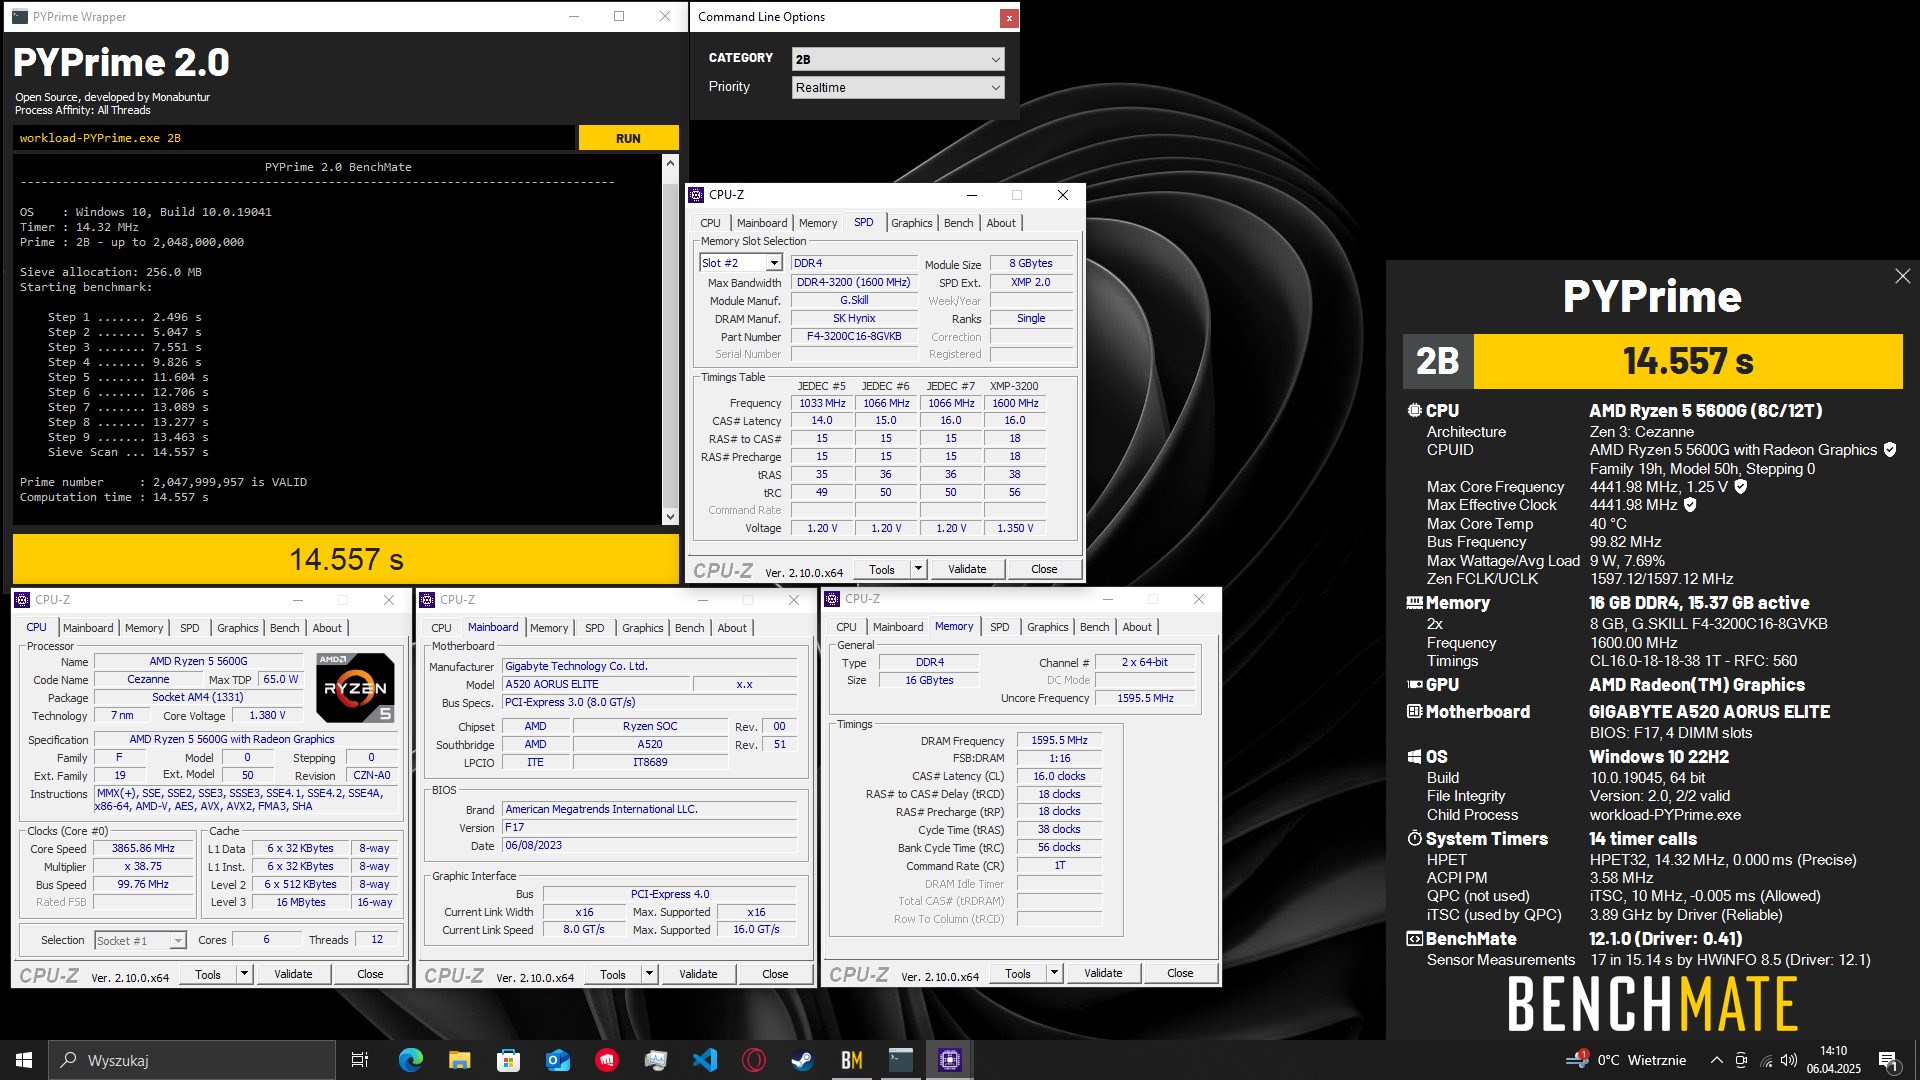Screen dimensions: 1920x1080
Task: Open the red MSI taskbar app
Action: [606, 1060]
